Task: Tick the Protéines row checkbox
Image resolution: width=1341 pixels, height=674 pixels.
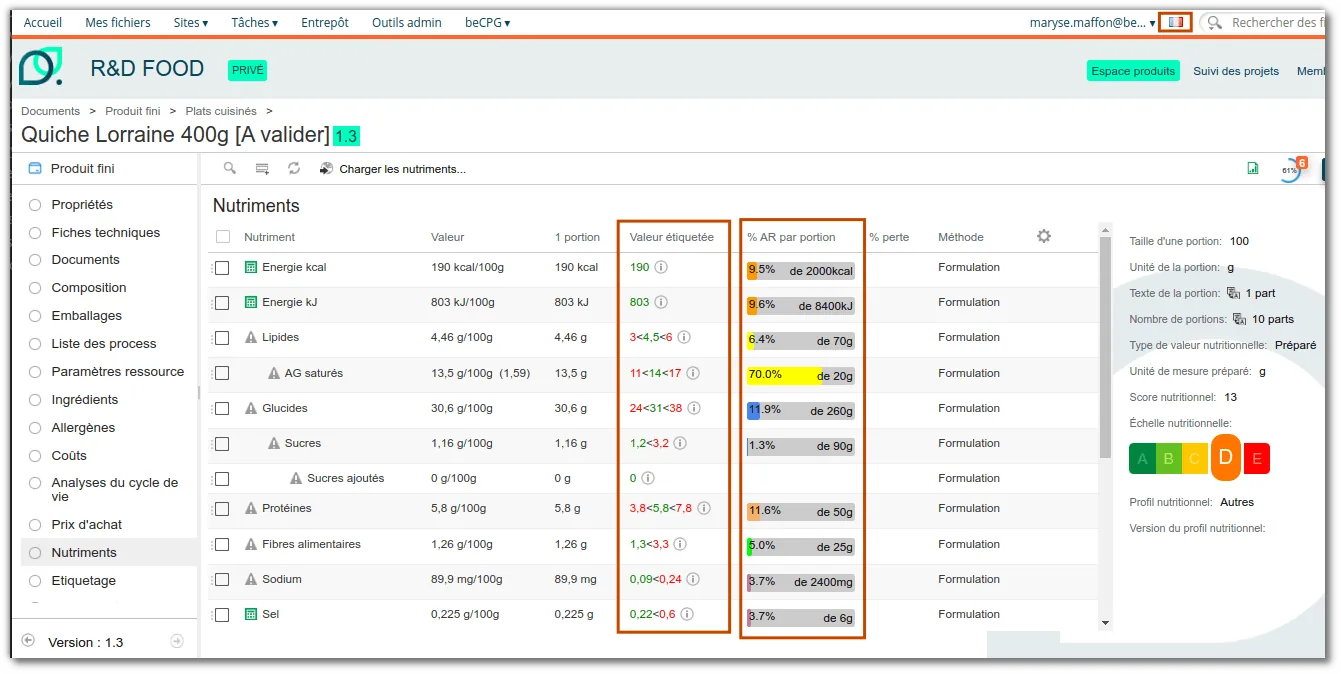Action: [222, 509]
